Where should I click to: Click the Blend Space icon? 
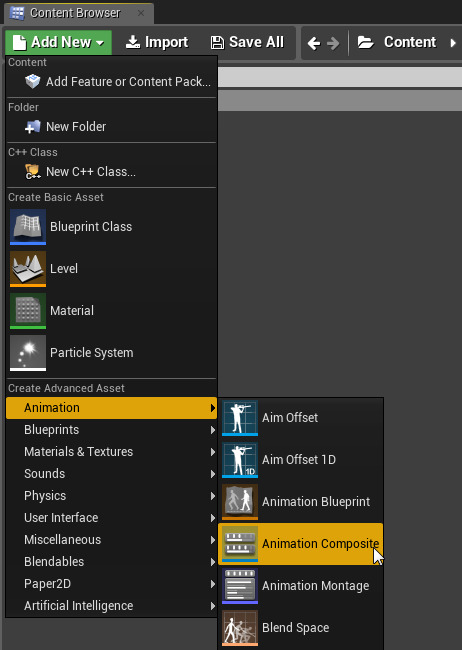point(240,628)
